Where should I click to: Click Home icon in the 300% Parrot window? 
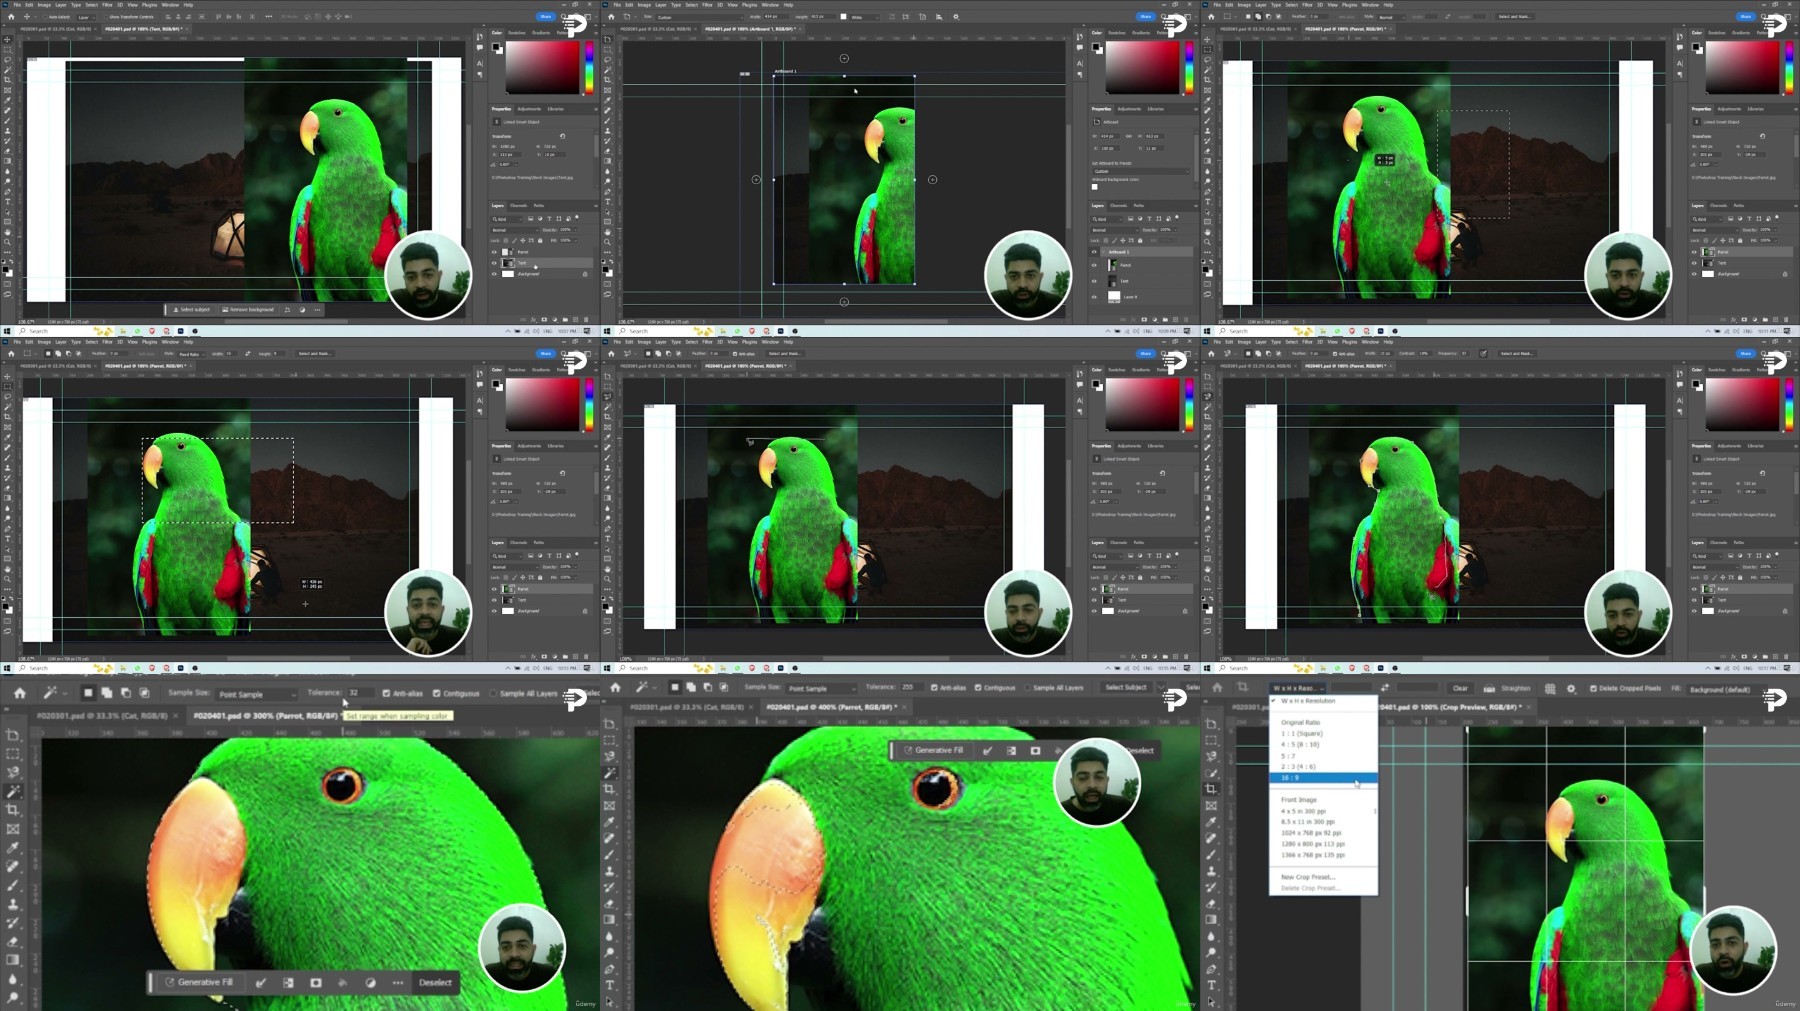coord(19,693)
